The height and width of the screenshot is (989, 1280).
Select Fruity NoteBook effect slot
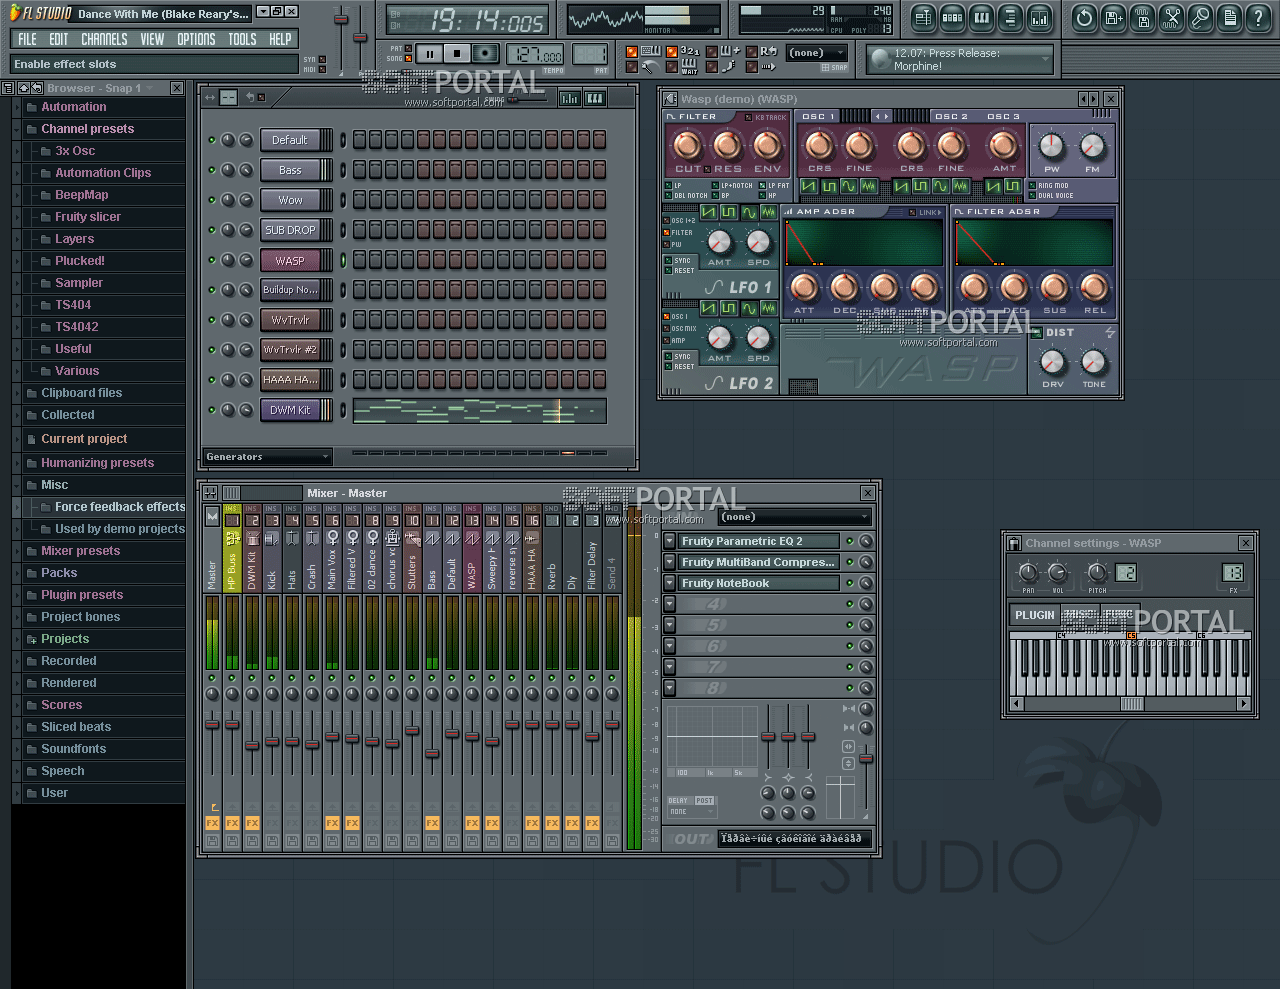758,583
